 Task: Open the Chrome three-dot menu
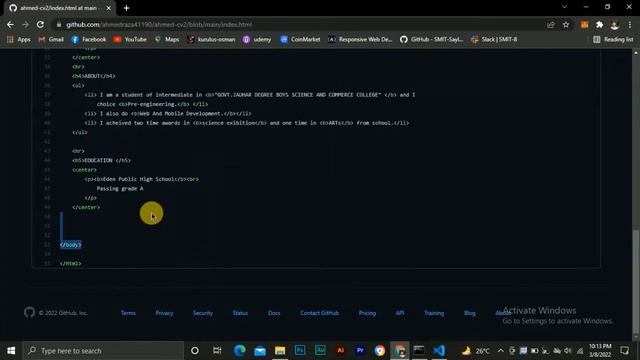(630, 25)
